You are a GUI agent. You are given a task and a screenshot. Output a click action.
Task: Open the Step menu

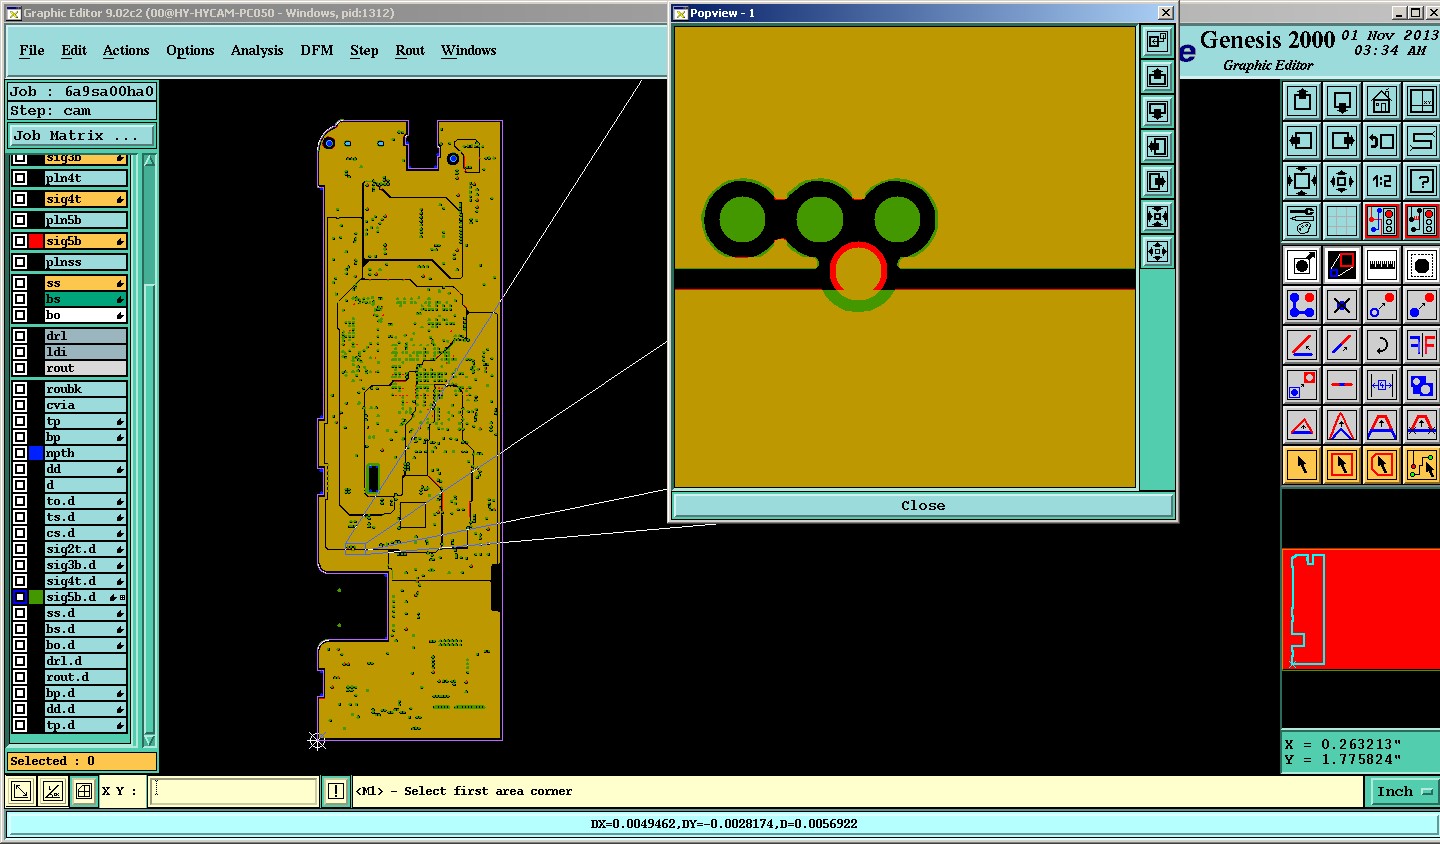[x=364, y=50]
